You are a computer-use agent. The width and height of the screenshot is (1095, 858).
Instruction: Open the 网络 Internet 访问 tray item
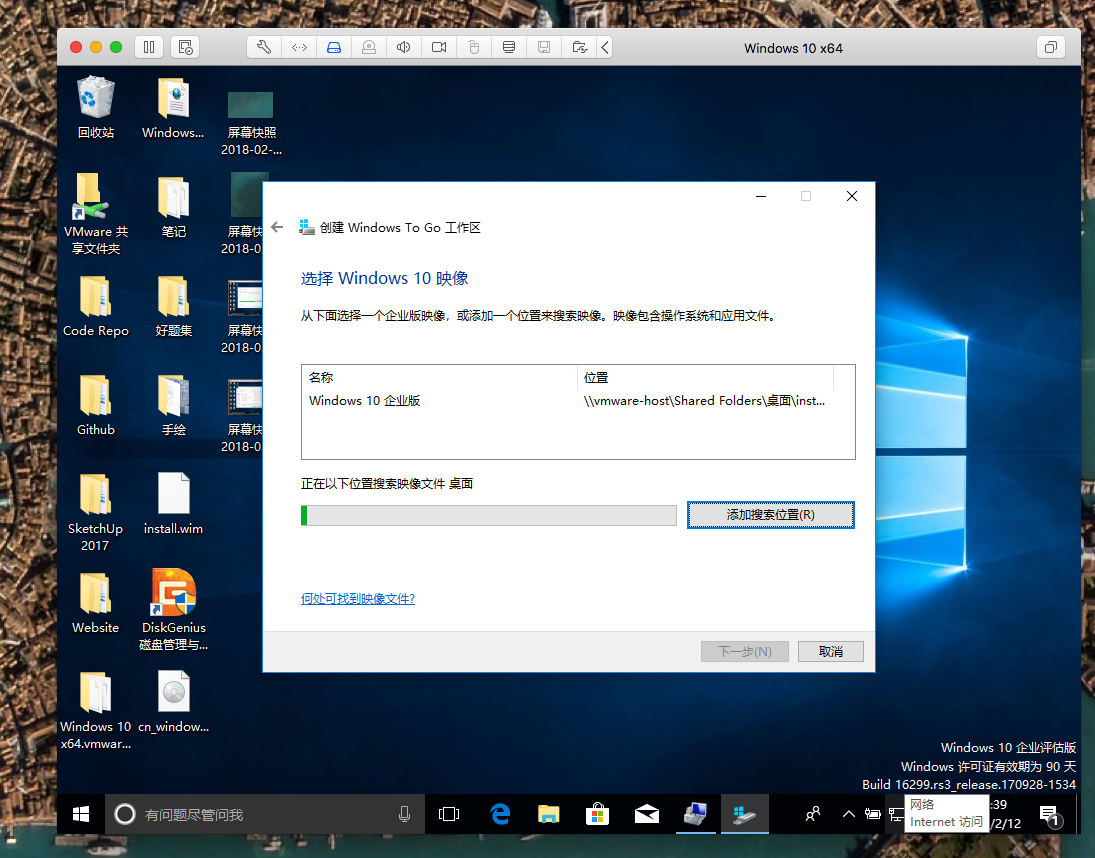(945, 814)
